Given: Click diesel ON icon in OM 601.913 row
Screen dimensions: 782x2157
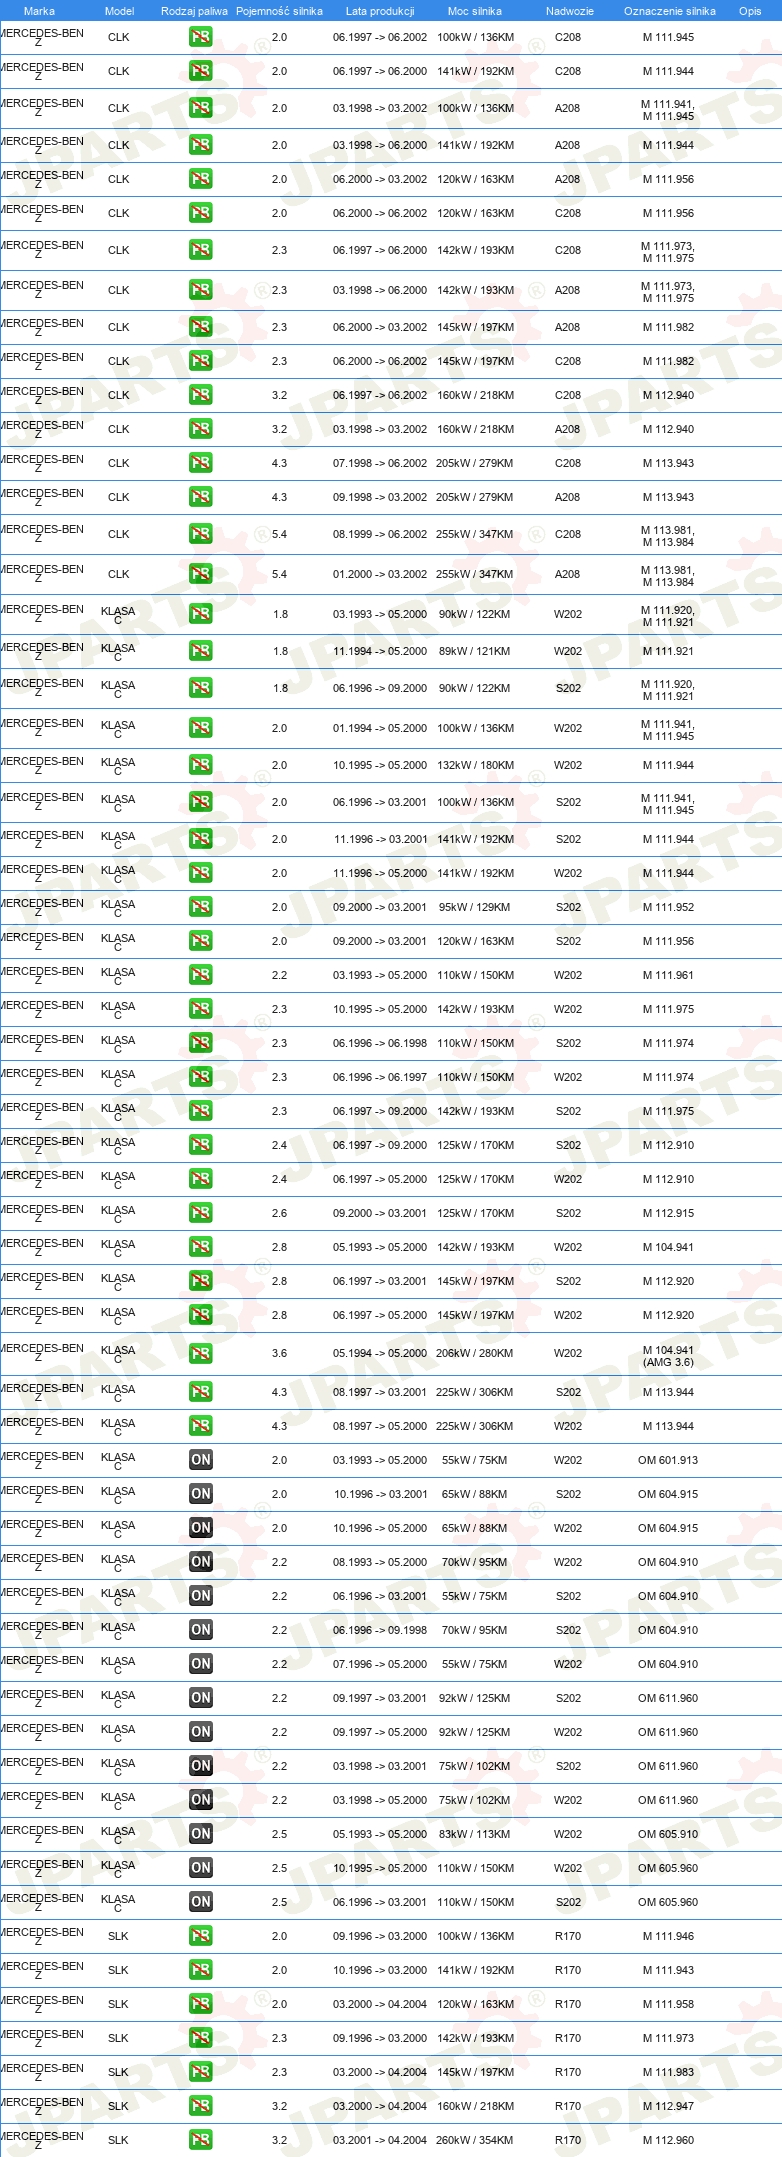Looking at the screenshot, I should 201,1460.
